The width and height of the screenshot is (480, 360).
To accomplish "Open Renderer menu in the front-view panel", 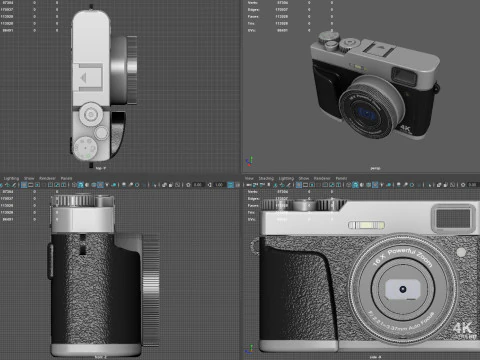I will tap(322, 178).
